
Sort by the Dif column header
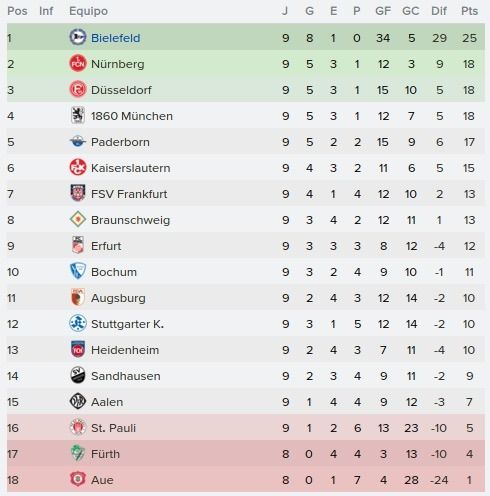click(439, 11)
